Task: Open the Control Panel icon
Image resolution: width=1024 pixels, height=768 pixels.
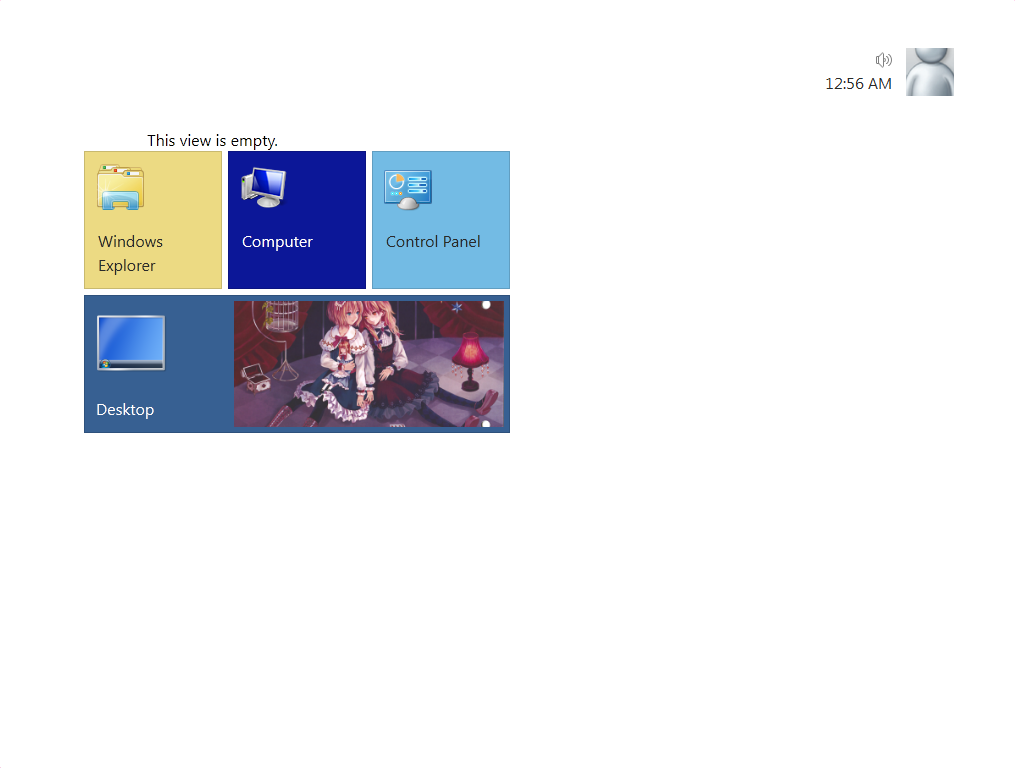Action: tap(408, 190)
